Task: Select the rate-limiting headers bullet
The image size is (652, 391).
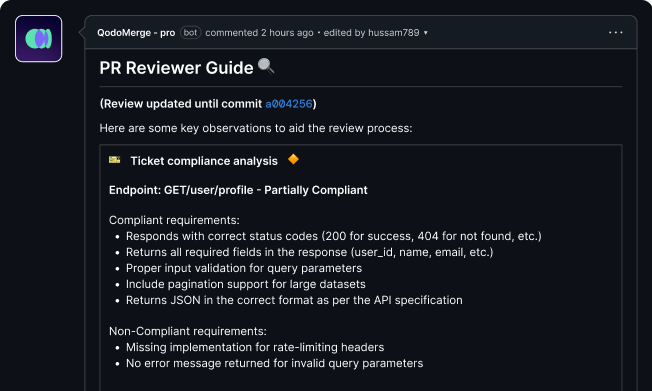Action: click(x=255, y=347)
